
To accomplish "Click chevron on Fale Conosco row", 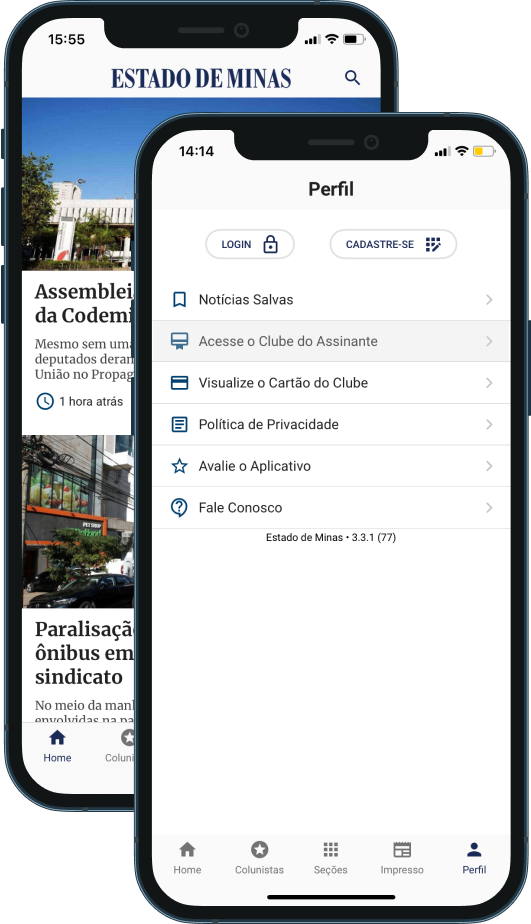I will 489,507.
